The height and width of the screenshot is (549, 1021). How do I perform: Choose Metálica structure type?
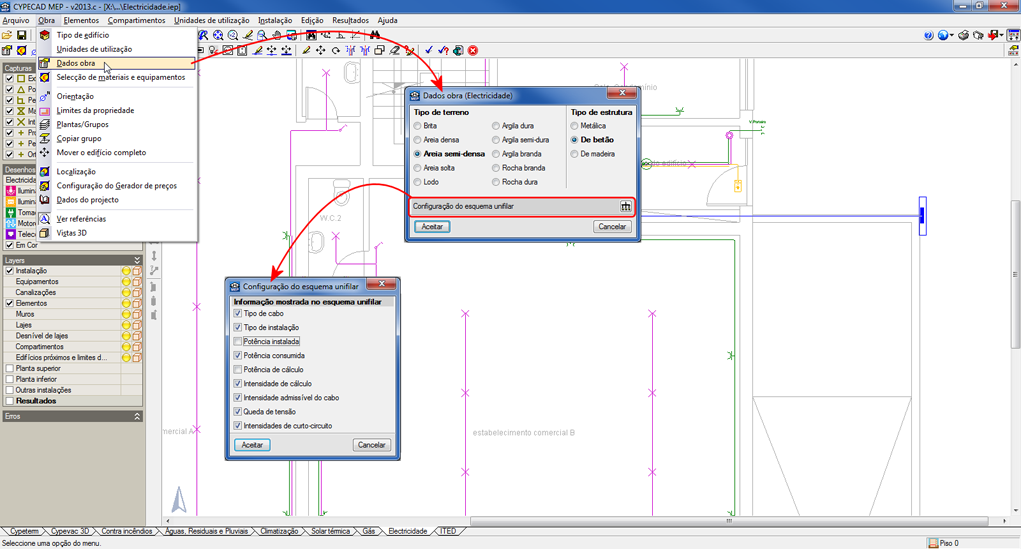coord(574,127)
